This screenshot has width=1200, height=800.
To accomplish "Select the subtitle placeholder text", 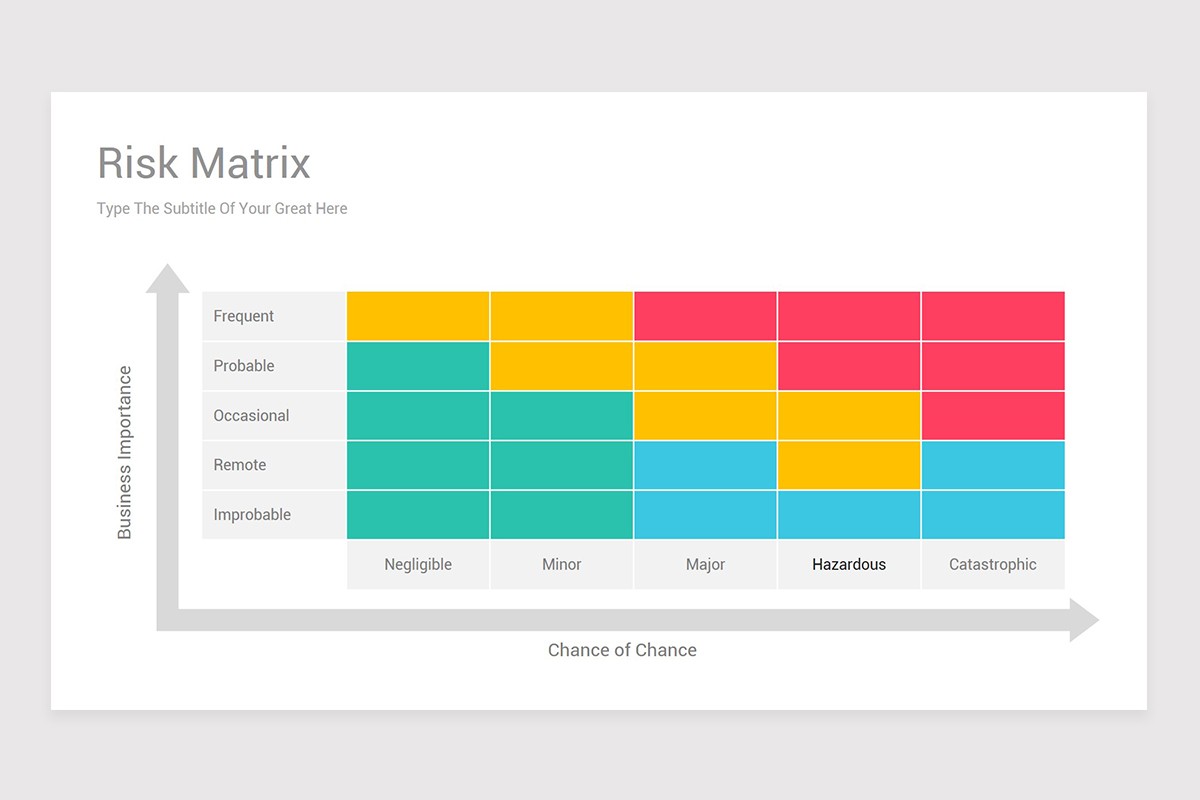I will coord(221,208).
